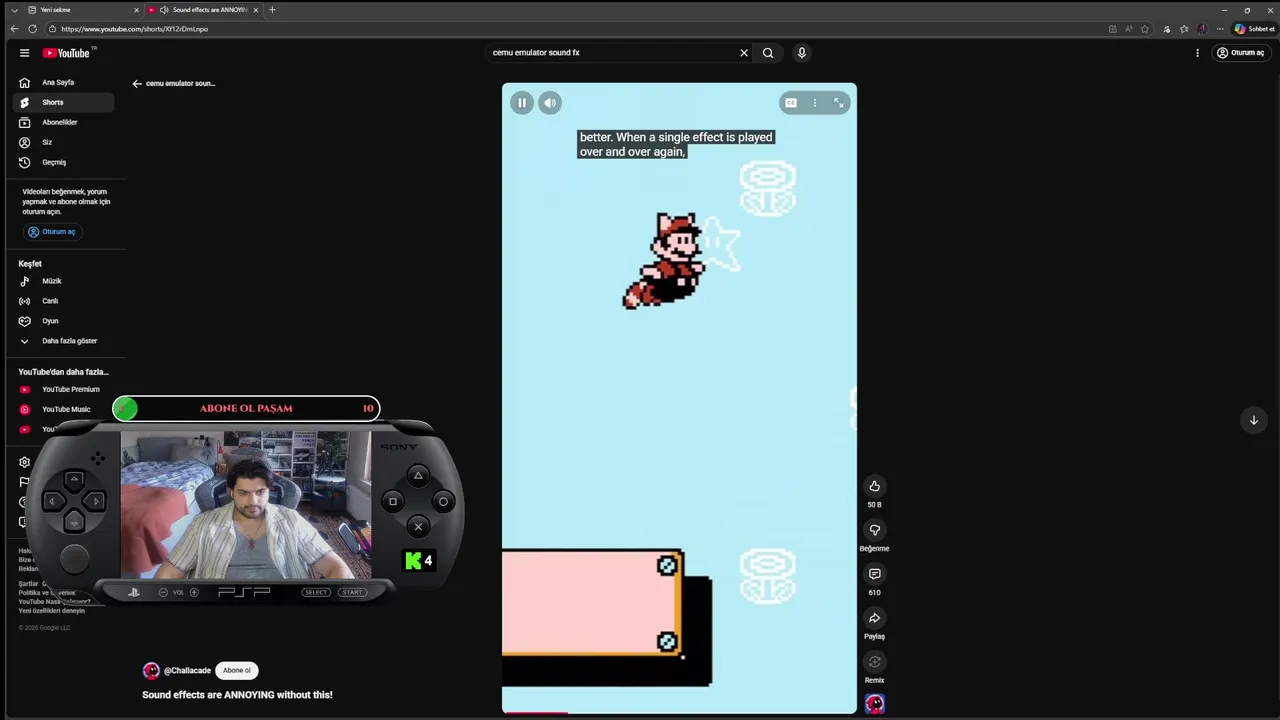
Task: Mute the tab via speaker icon
Action: pos(164,10)
